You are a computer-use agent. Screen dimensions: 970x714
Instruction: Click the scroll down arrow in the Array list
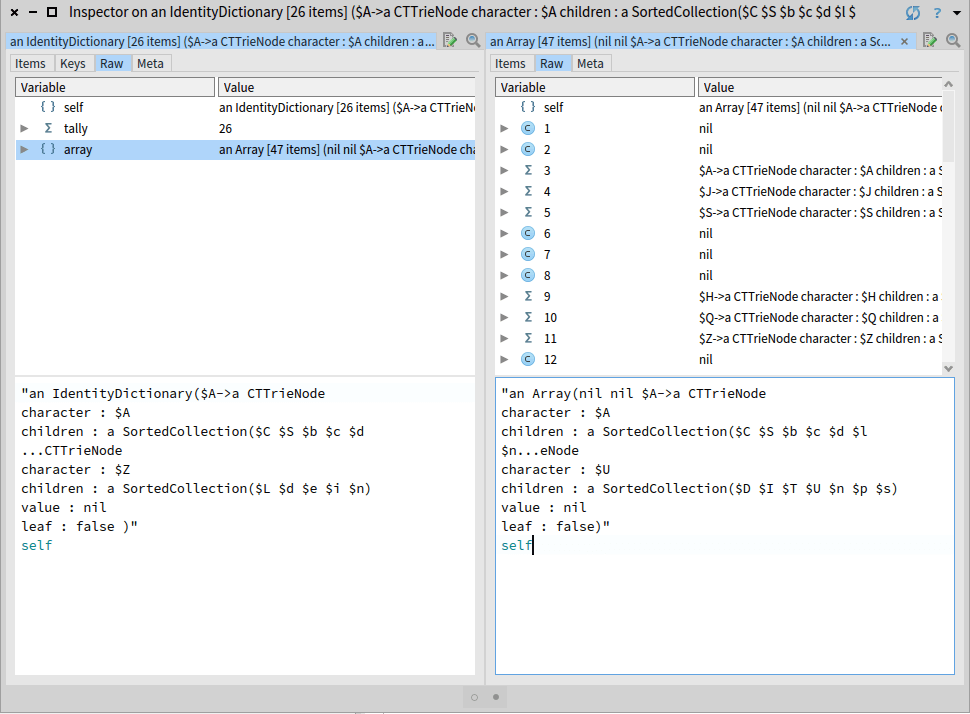click(949, 368)
